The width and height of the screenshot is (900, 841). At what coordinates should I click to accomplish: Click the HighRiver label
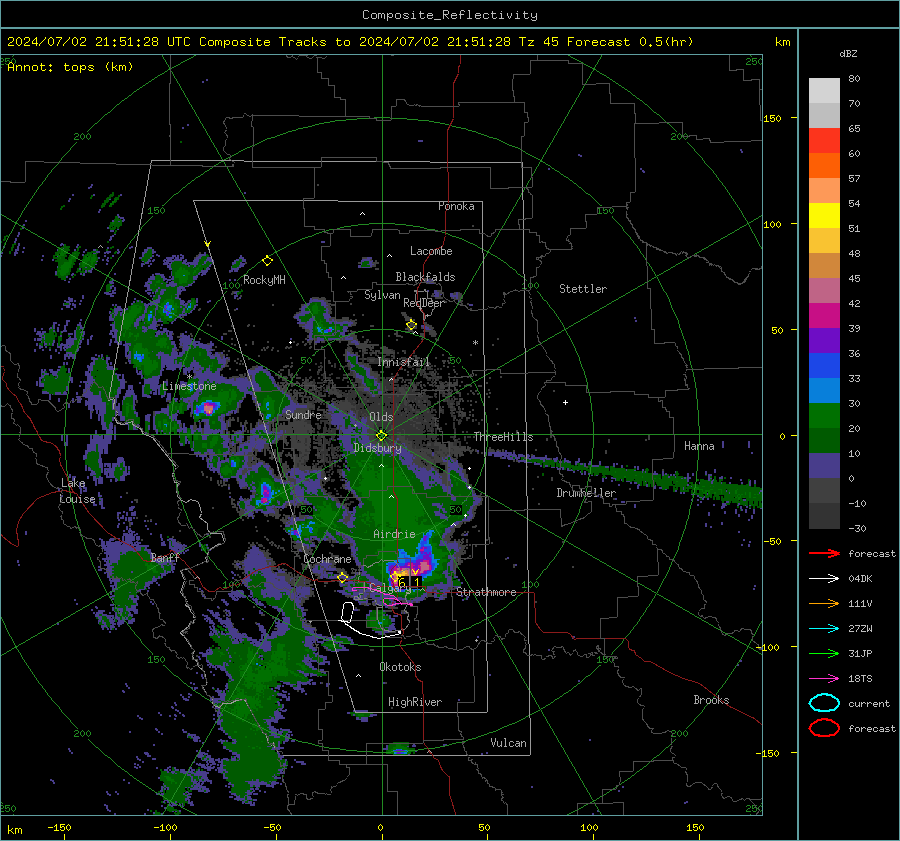click(x=415, y=702)
